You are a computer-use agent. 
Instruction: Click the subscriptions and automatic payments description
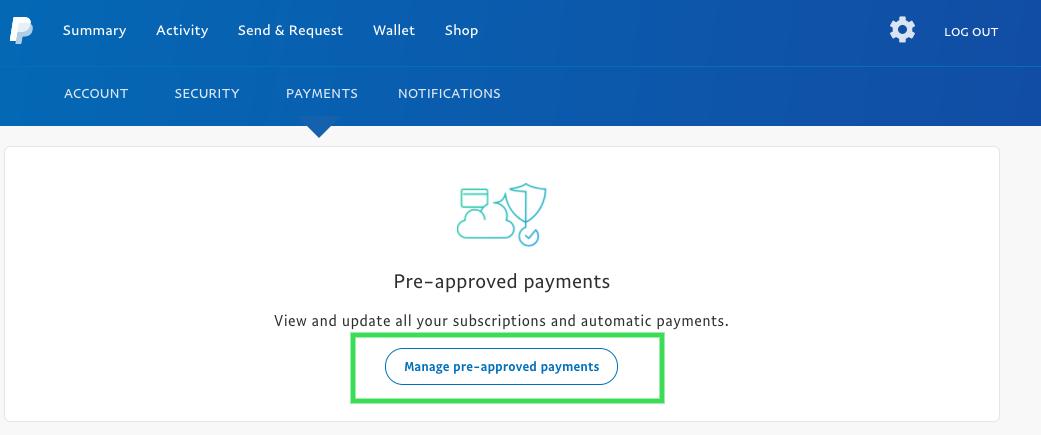501,321
